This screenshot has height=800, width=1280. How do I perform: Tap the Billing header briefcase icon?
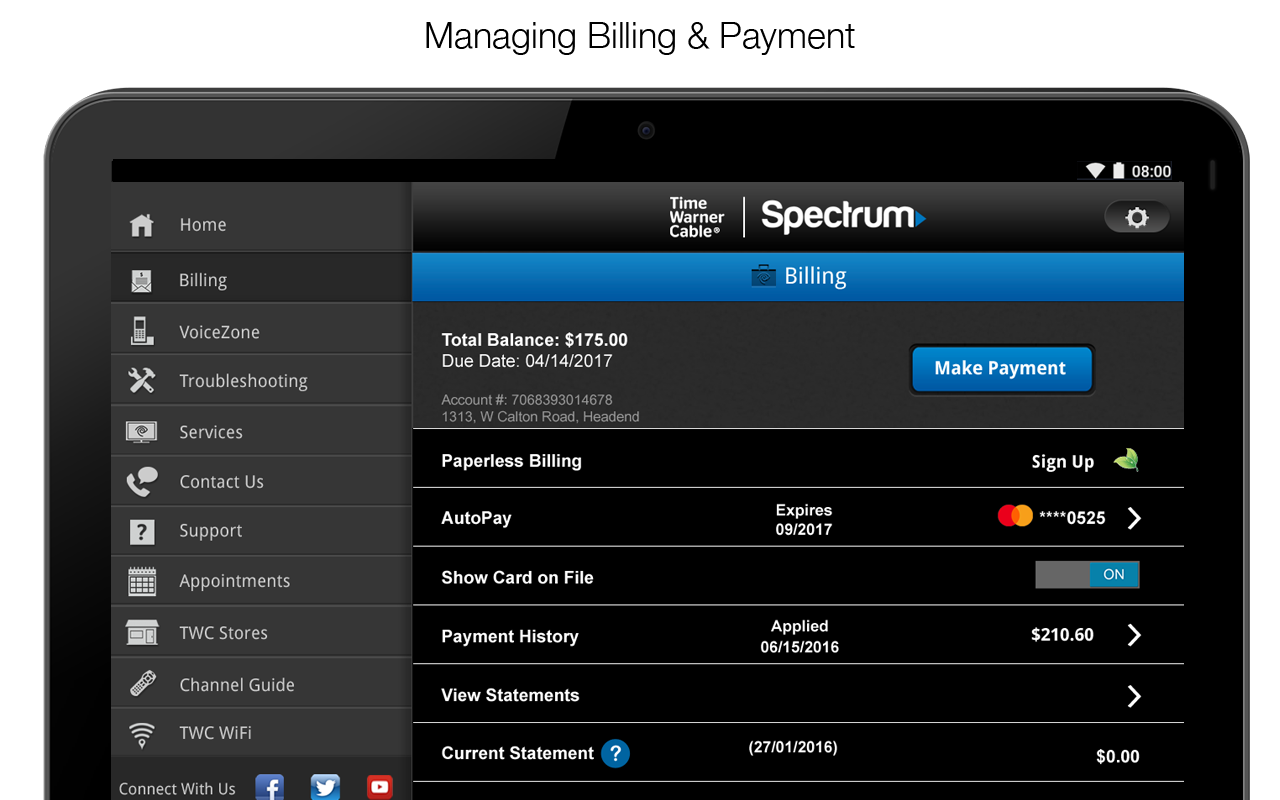coord(764,276)
